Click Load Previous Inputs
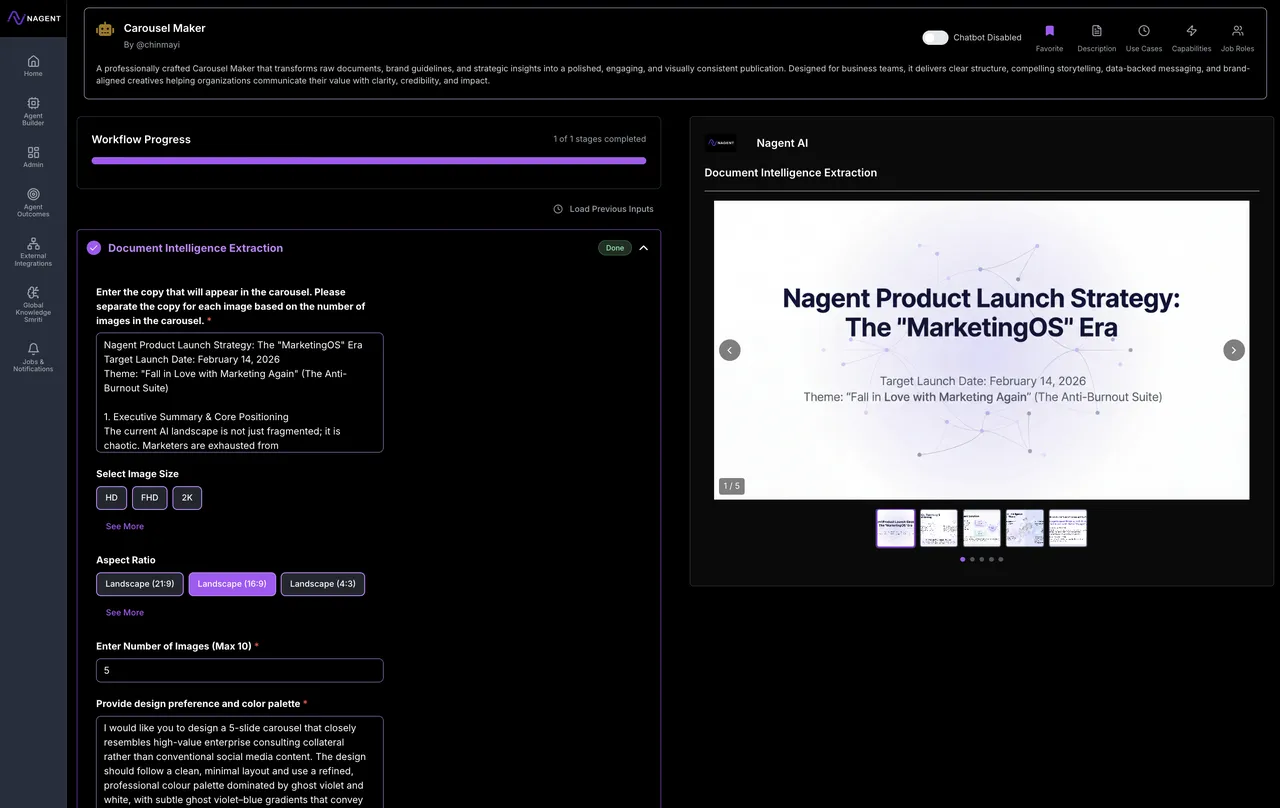 (603, 209)
